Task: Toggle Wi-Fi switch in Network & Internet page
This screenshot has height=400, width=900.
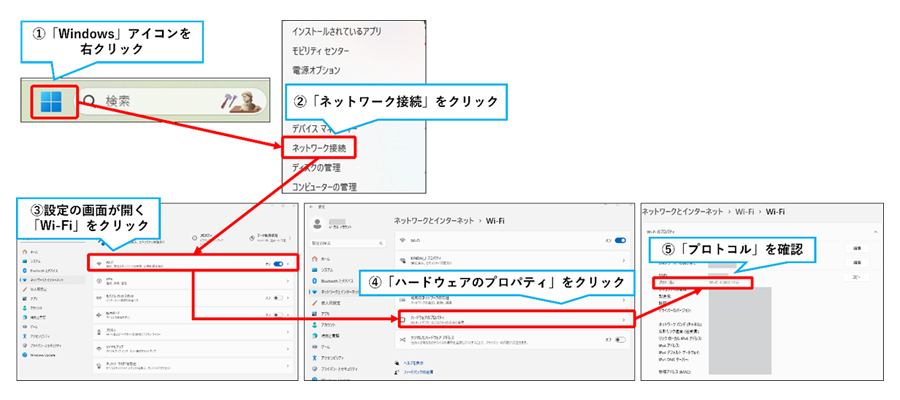Action: (278, 263)
